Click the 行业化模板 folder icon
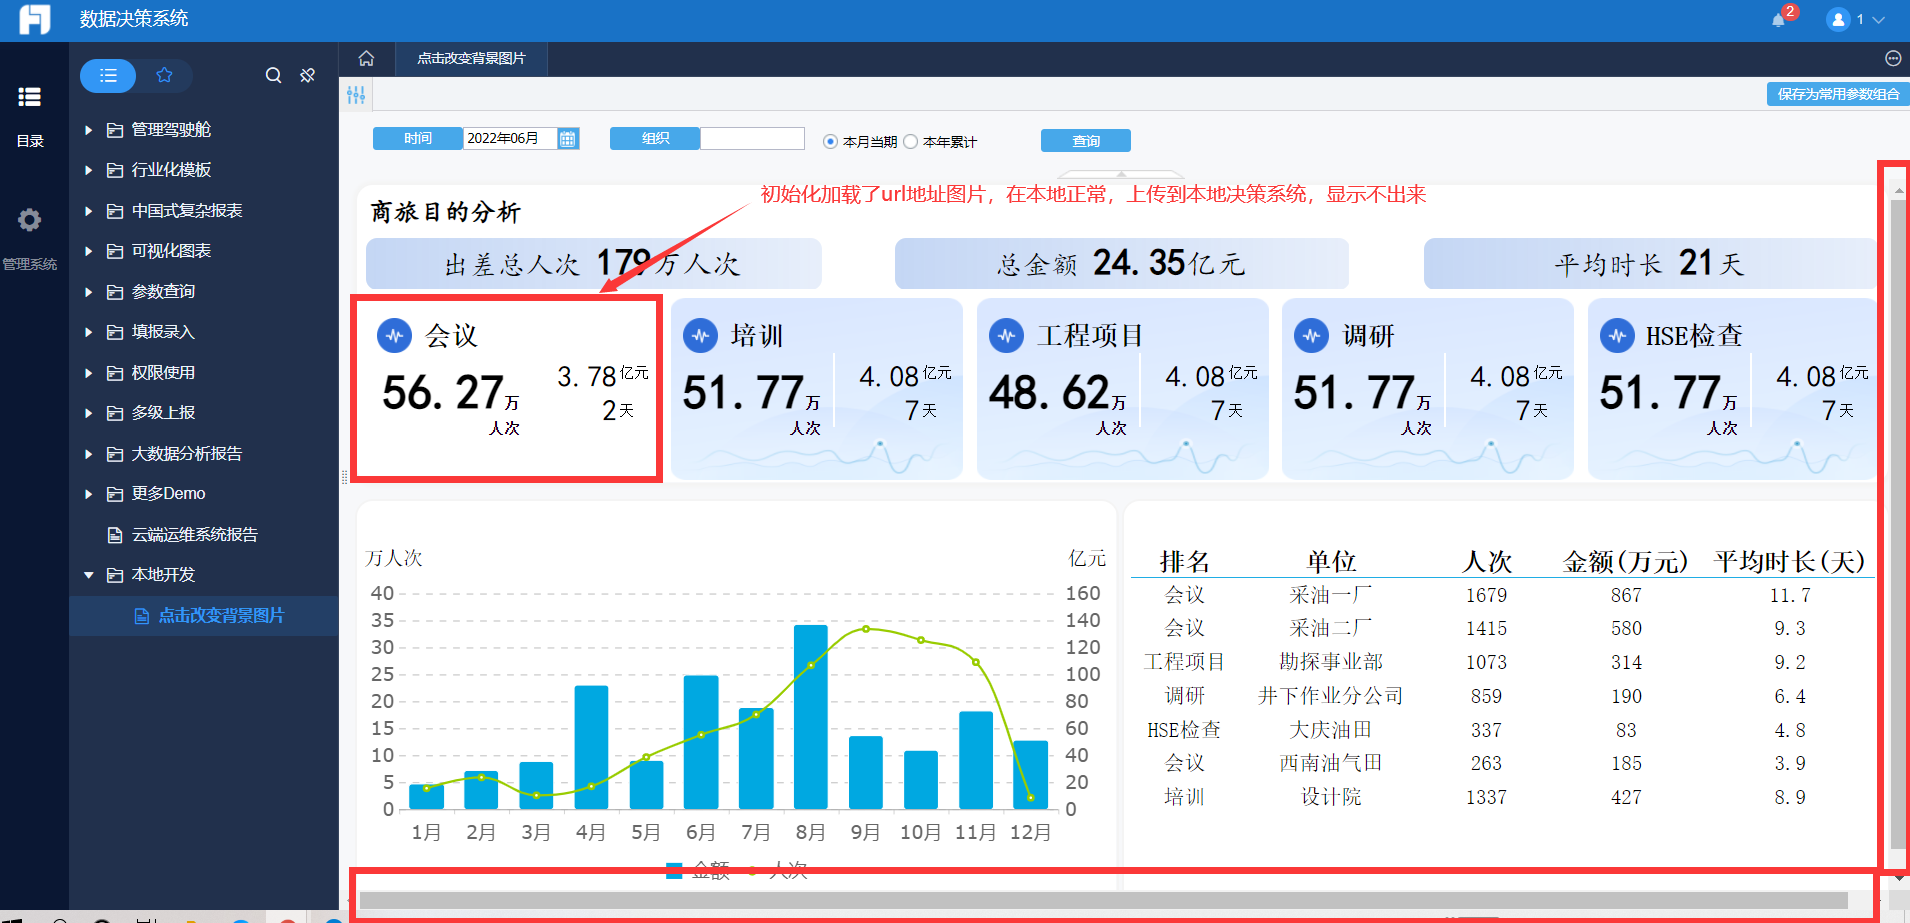The width and height of the screenshot is (1910, 923). coord(115,171)
